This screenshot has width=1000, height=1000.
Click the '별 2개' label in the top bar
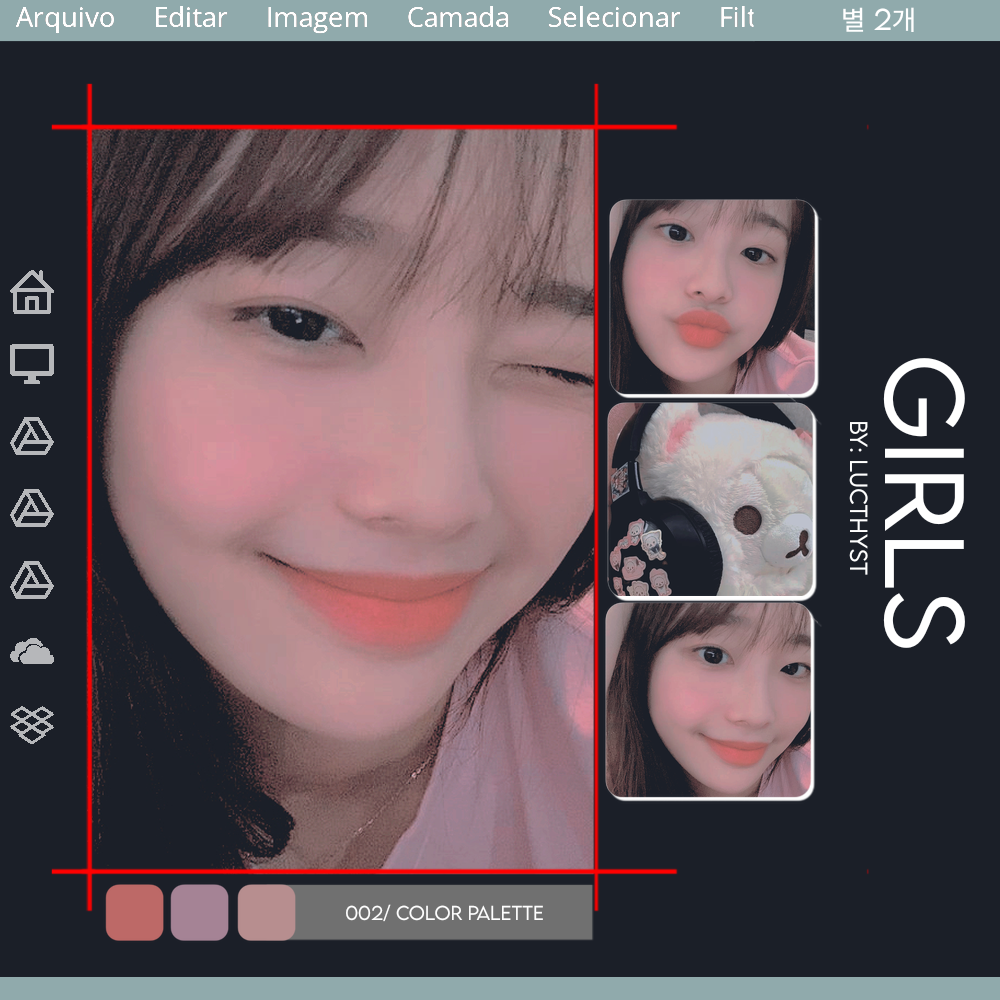click(x=878, y=19)
